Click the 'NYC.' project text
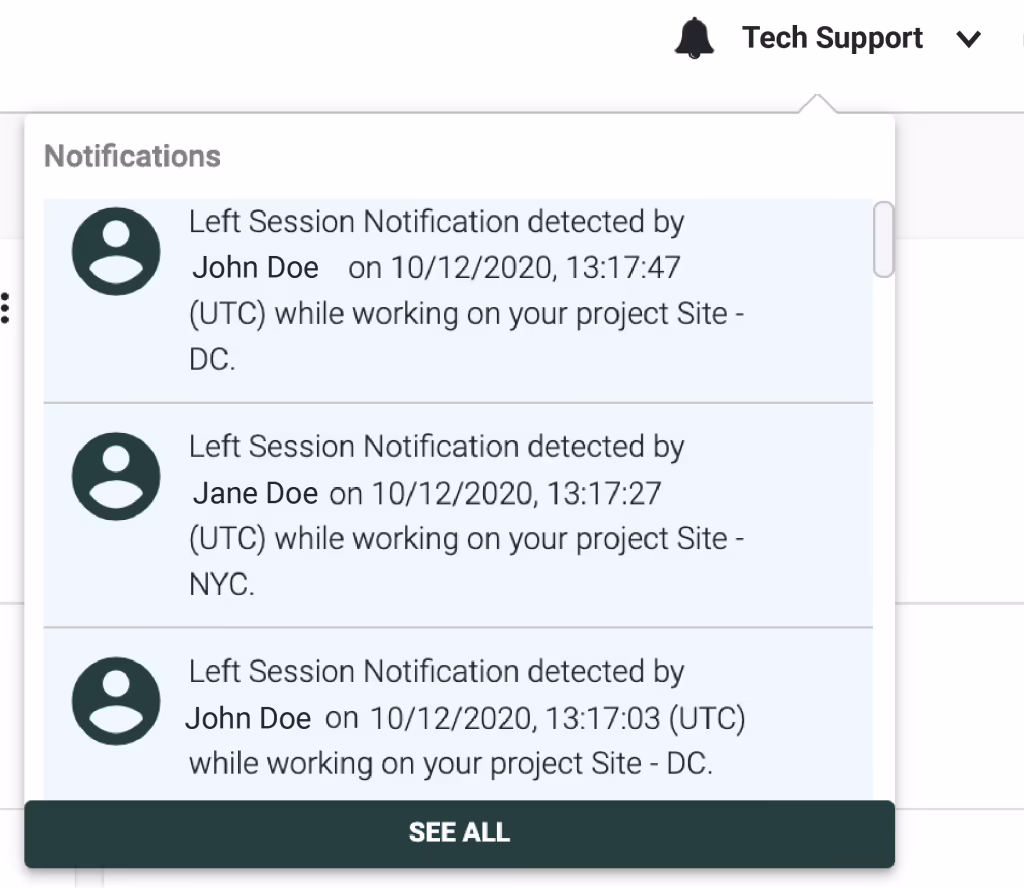The width and height of the screenshot is (1024, 888). tap(221, 584)
